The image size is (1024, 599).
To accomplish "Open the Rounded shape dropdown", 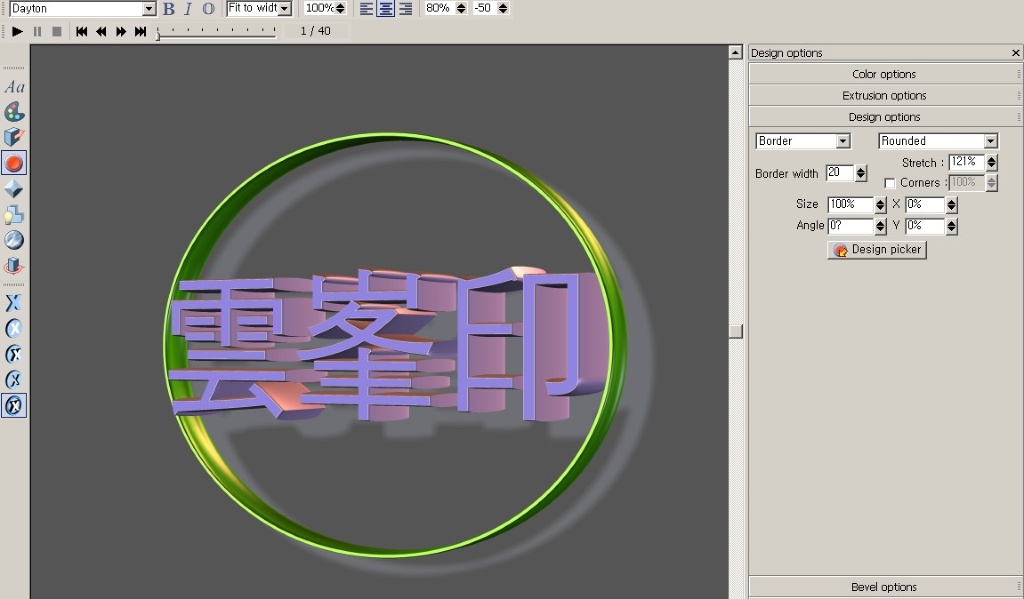I will (991, 141).
